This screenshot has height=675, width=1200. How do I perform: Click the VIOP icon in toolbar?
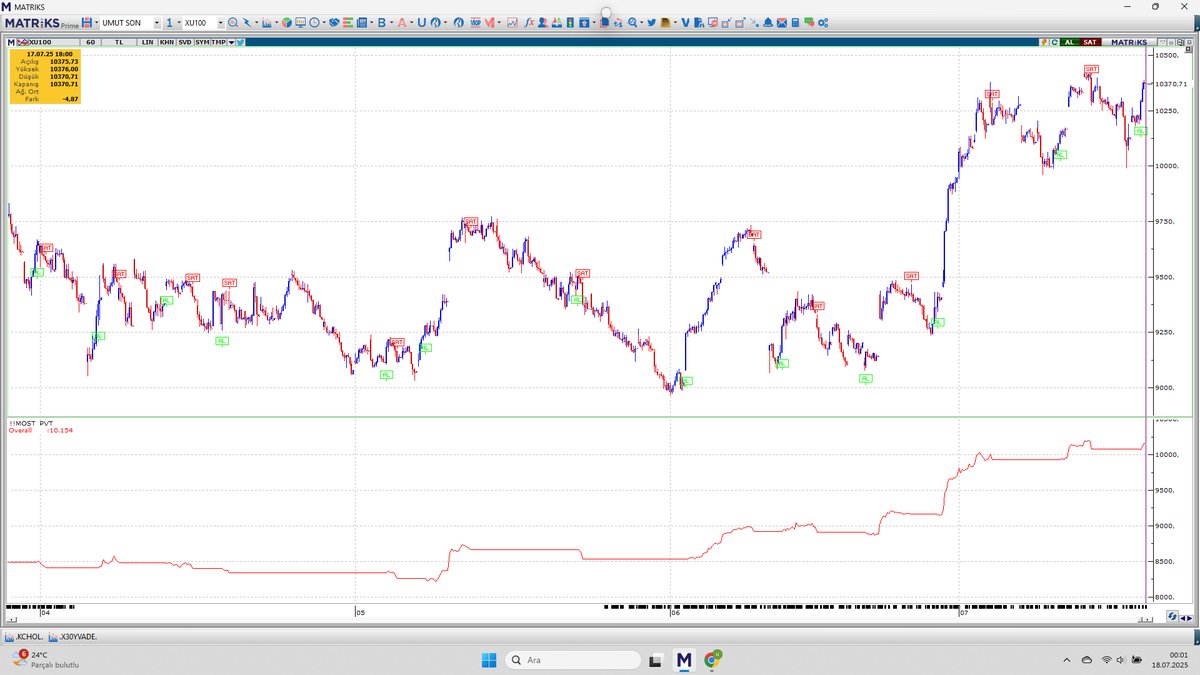(476, 22)
